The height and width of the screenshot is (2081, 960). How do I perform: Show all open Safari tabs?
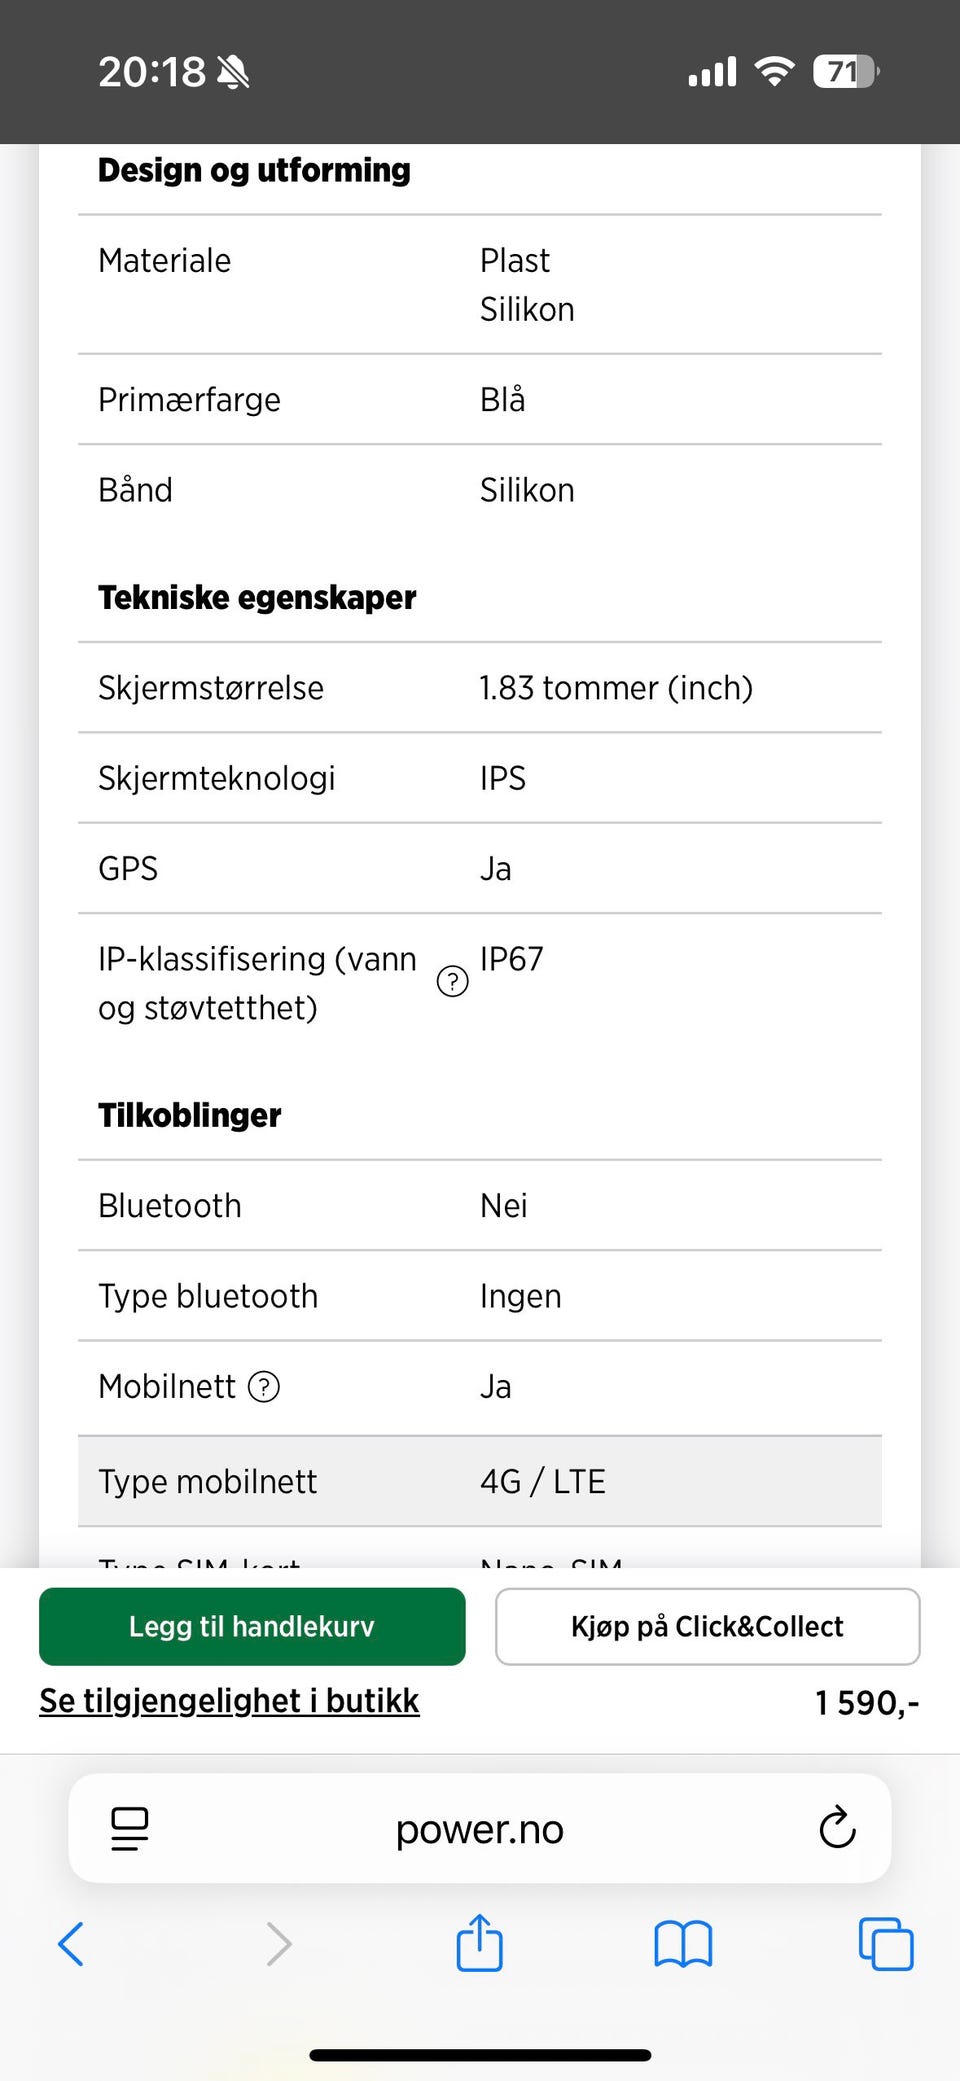click(886, 1944)
